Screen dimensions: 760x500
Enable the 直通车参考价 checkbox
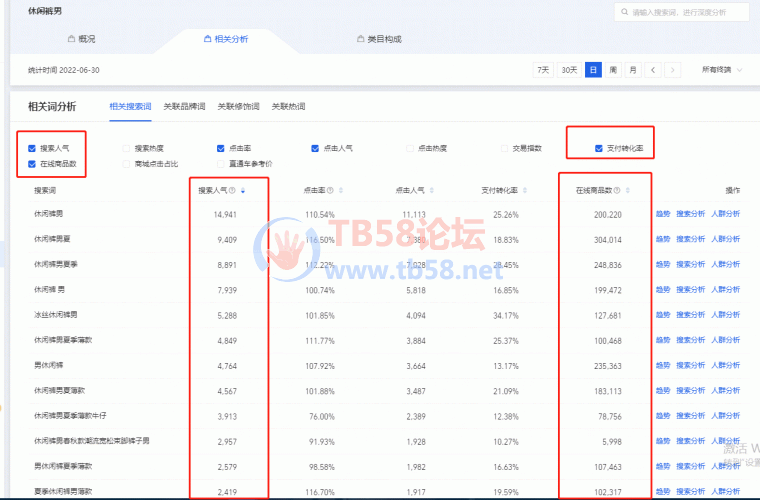221,164
